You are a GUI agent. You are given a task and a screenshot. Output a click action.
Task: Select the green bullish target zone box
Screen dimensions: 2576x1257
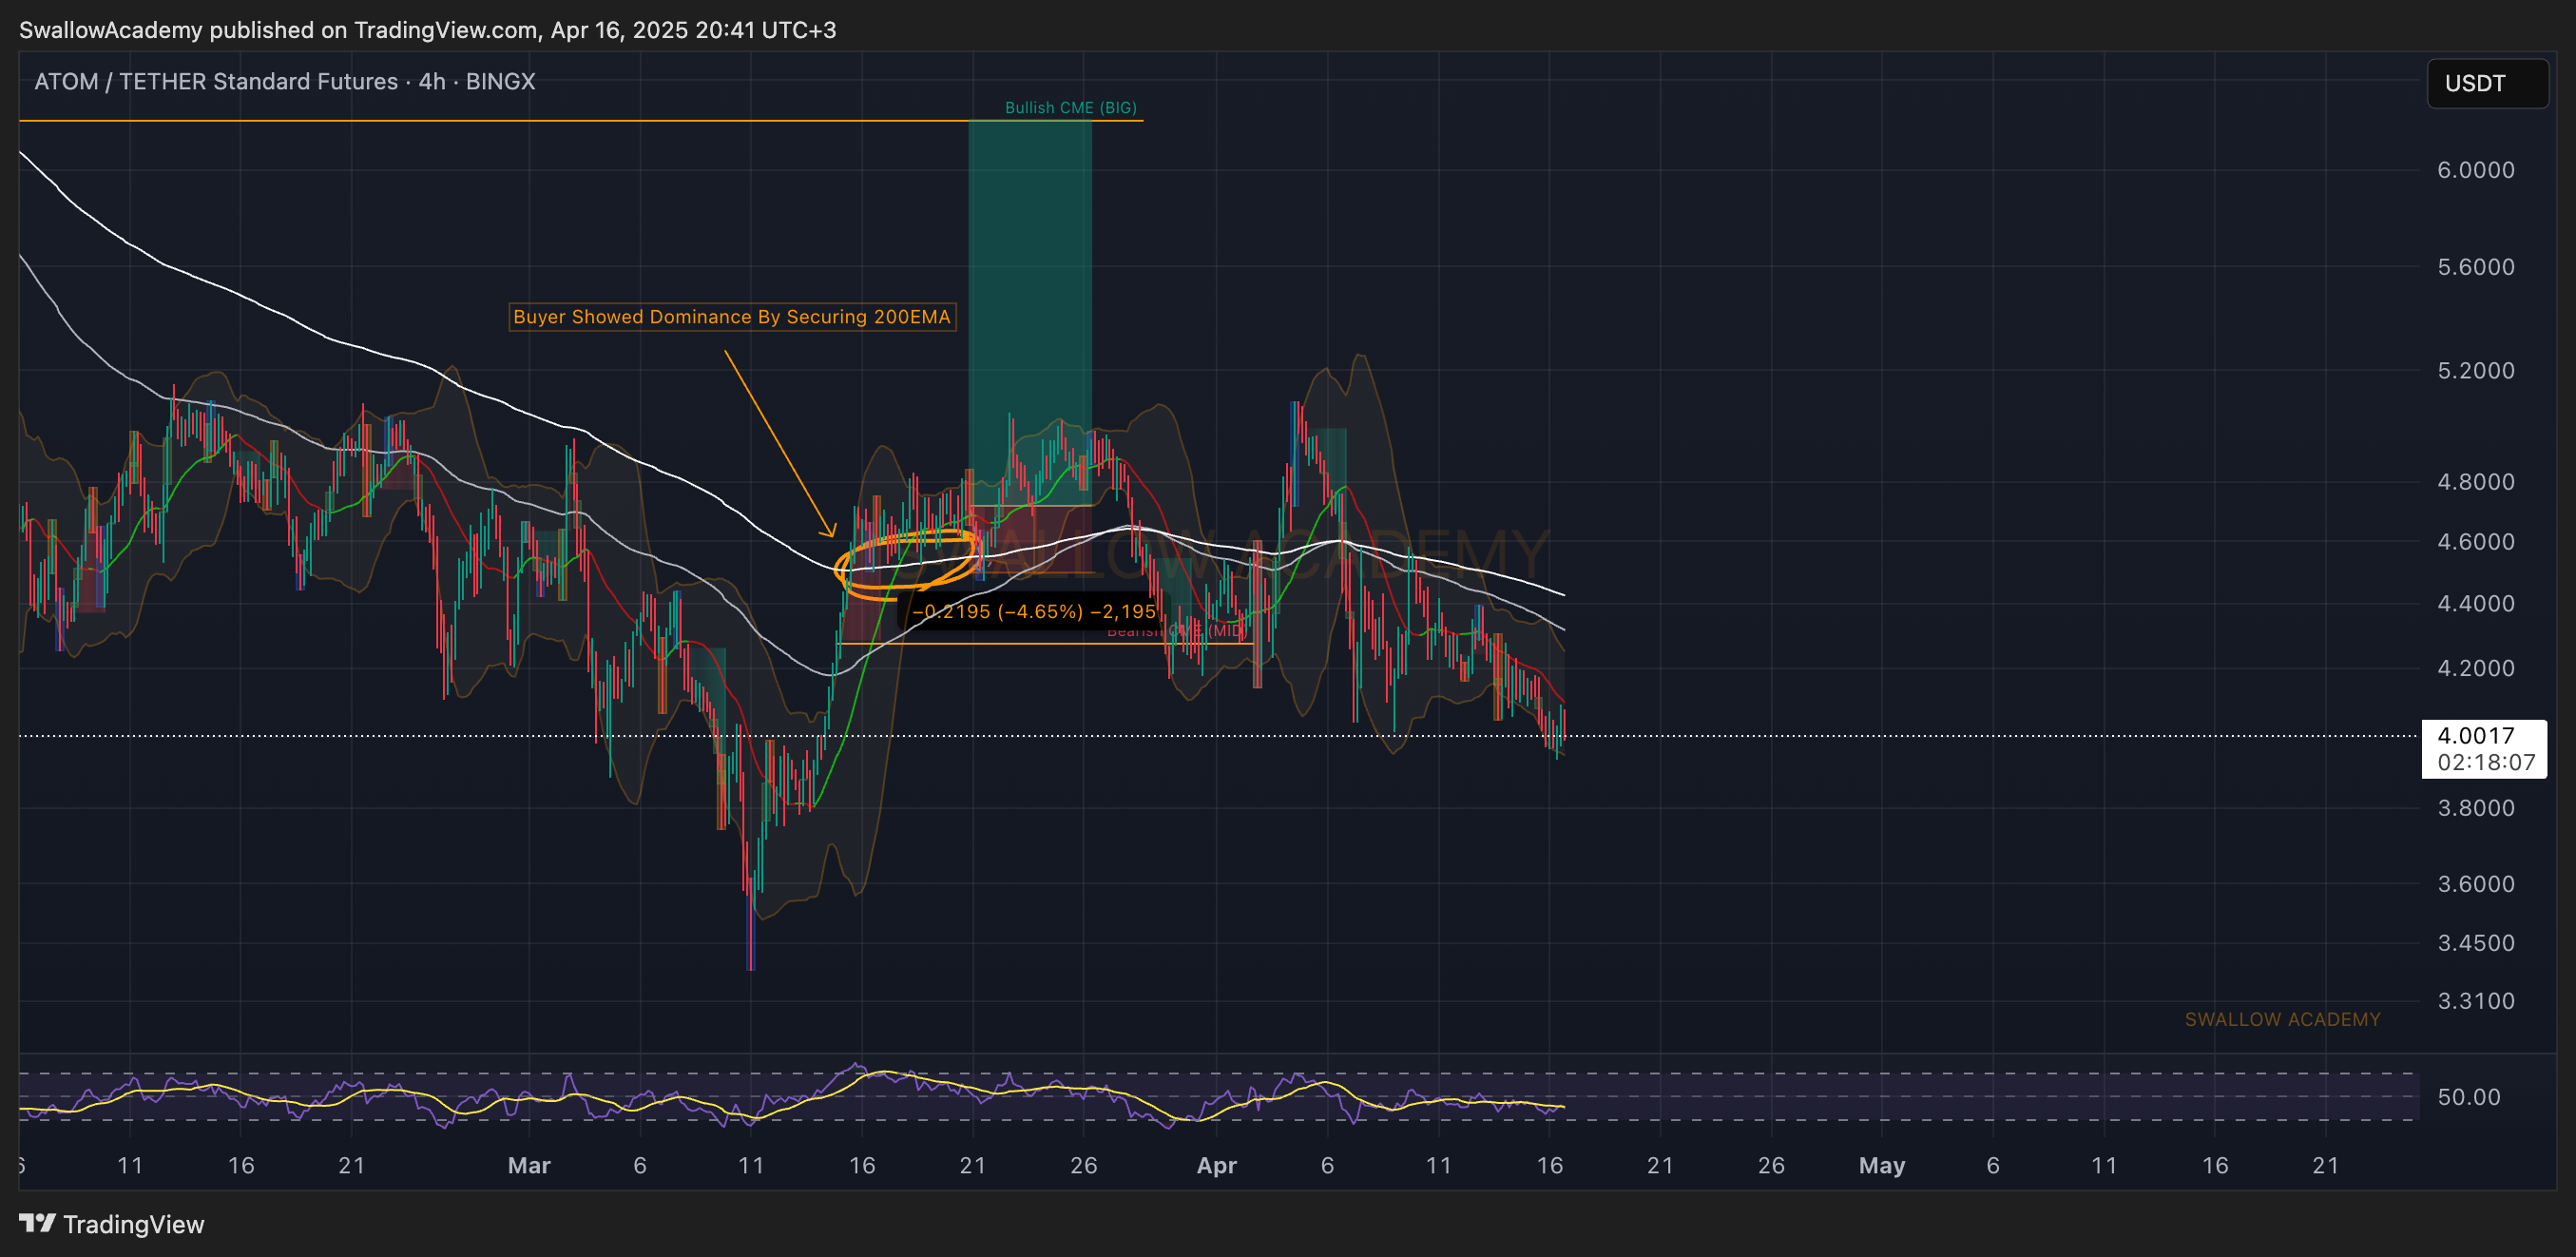(x=1029, y=312)
